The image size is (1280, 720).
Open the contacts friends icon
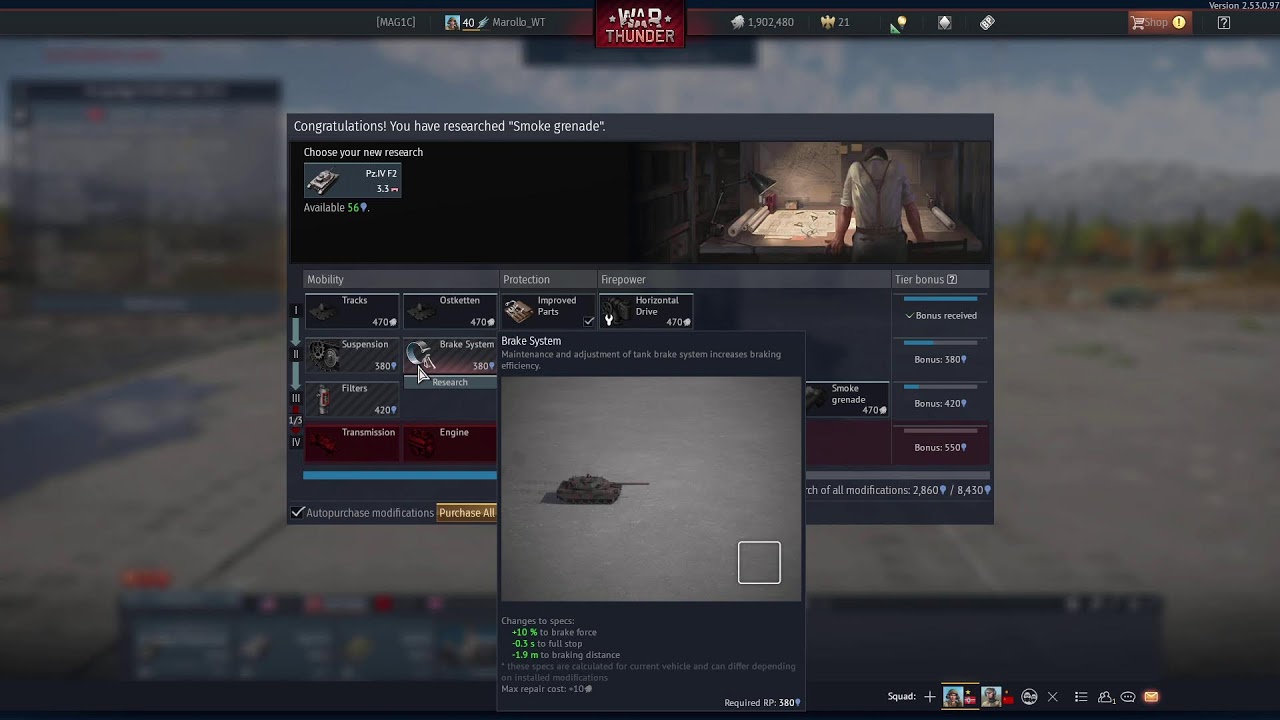tap(1106, 697)
